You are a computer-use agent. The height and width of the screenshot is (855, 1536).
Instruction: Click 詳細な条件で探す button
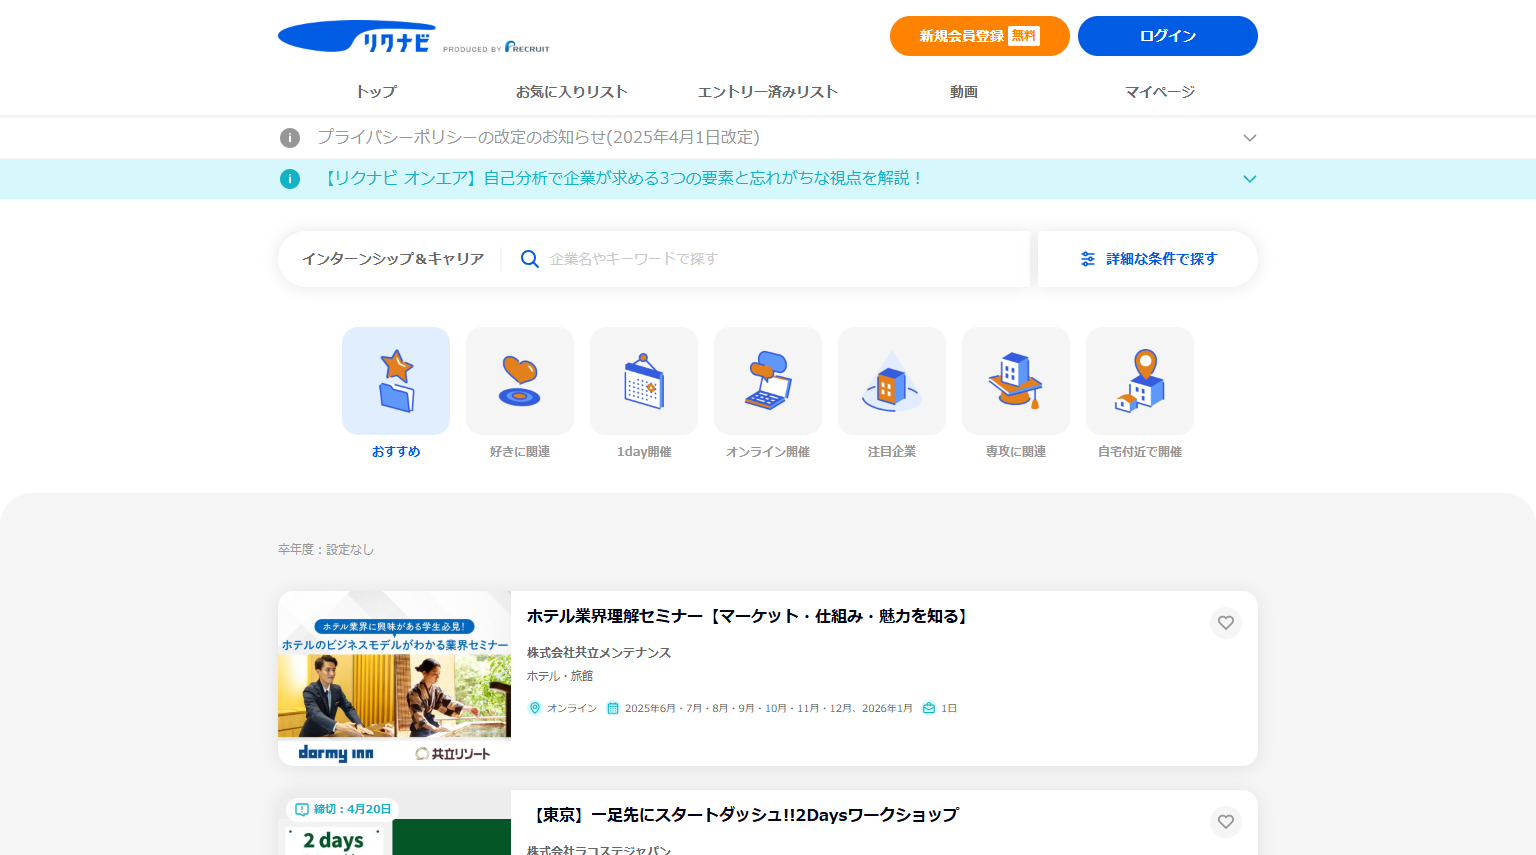1148,259
